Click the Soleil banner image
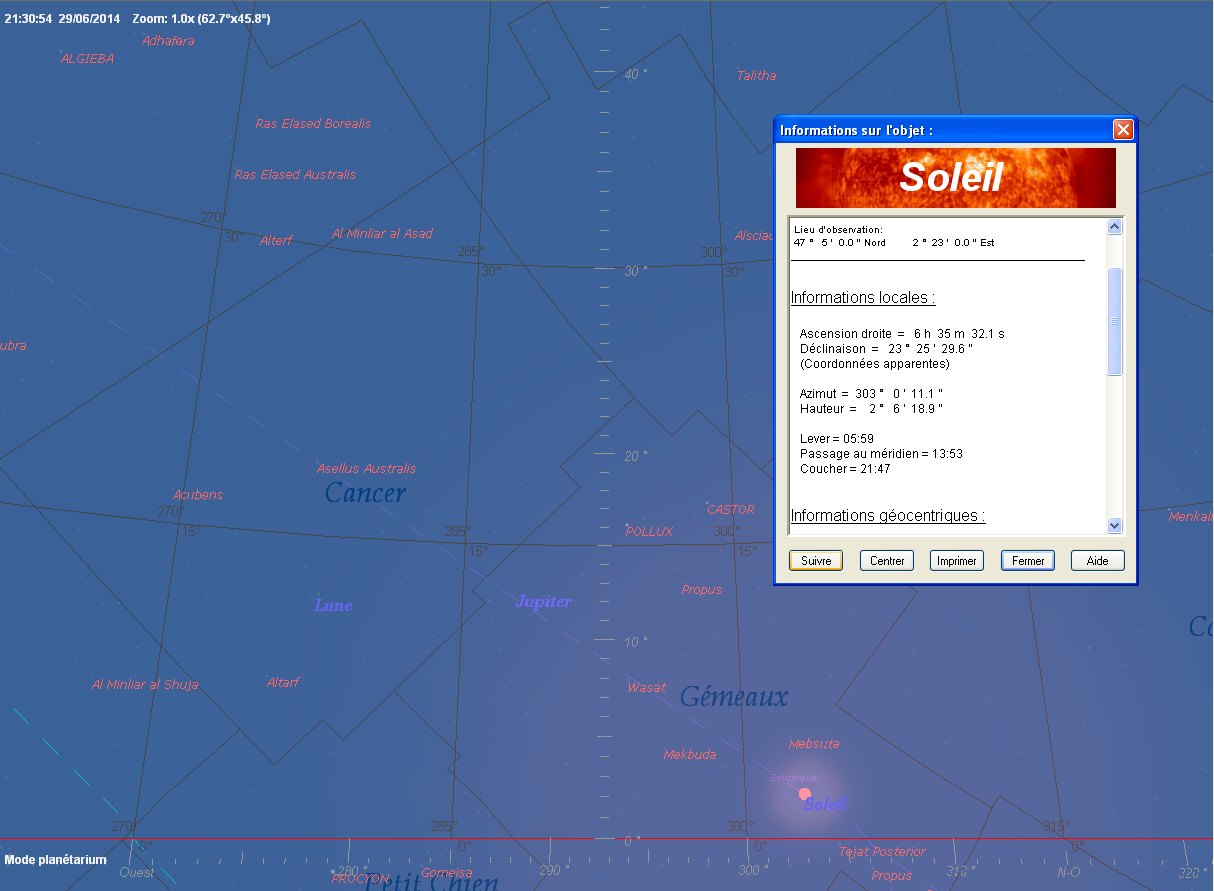 955,177
